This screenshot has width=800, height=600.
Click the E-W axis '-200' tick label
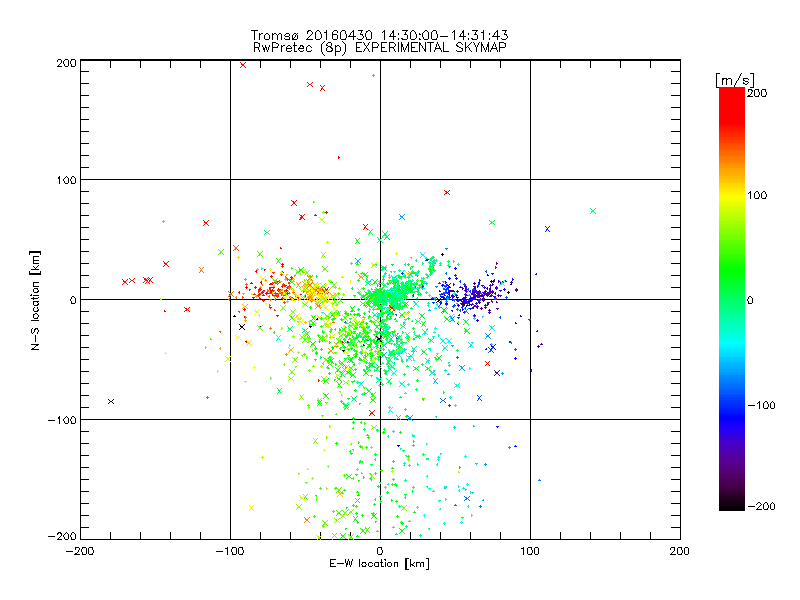(80, 551)
